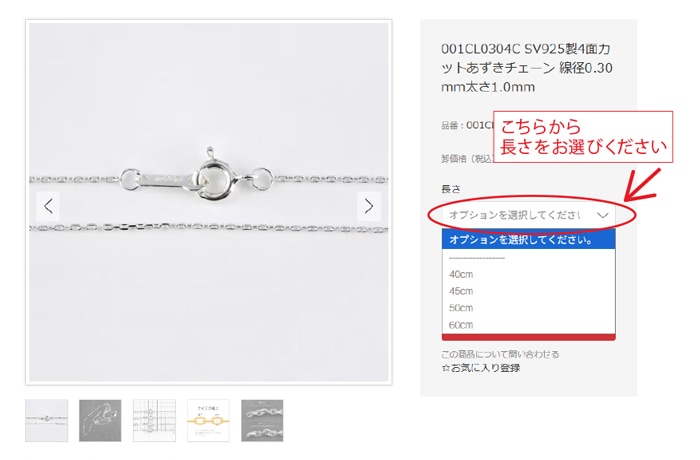Screen dimensions: 700x460
Task: Expand the length dropdown chevron
Action: click(x=603, y=215)
